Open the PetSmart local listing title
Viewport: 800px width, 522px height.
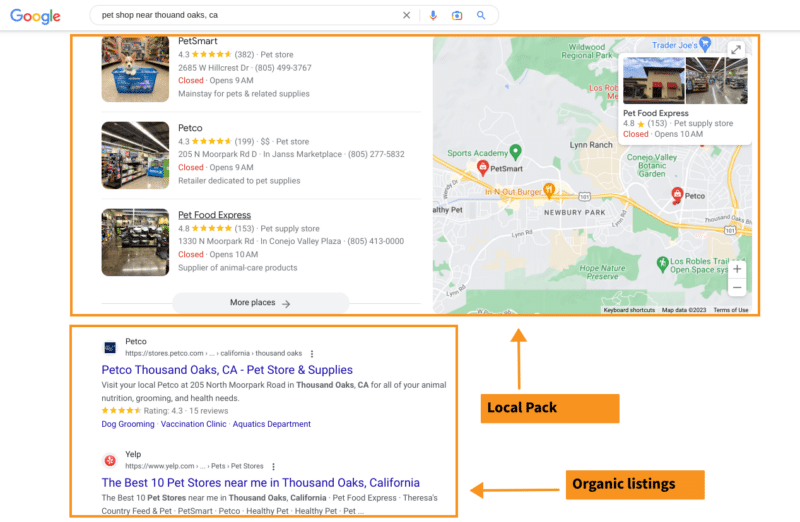point(197,41)
